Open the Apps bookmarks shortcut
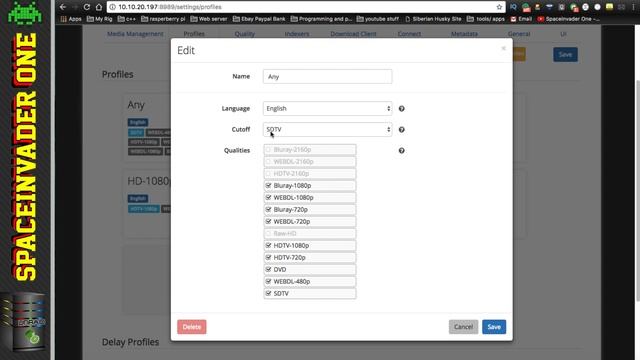This screenshot has height=360, width=640. coord(71,19)
